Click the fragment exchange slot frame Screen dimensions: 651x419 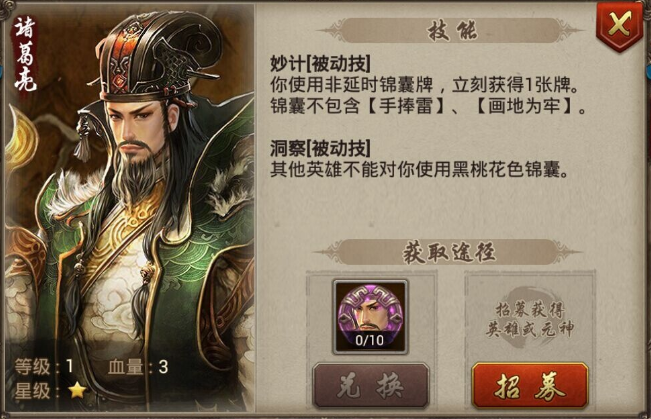tap(370, 317)
